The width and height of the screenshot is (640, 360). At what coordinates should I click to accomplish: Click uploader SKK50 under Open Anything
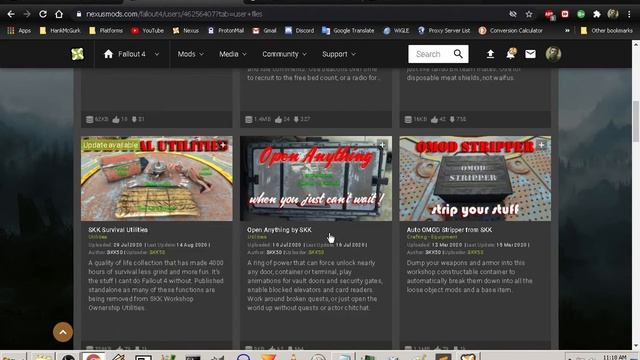pyautogui.click(x=316, y=253)
